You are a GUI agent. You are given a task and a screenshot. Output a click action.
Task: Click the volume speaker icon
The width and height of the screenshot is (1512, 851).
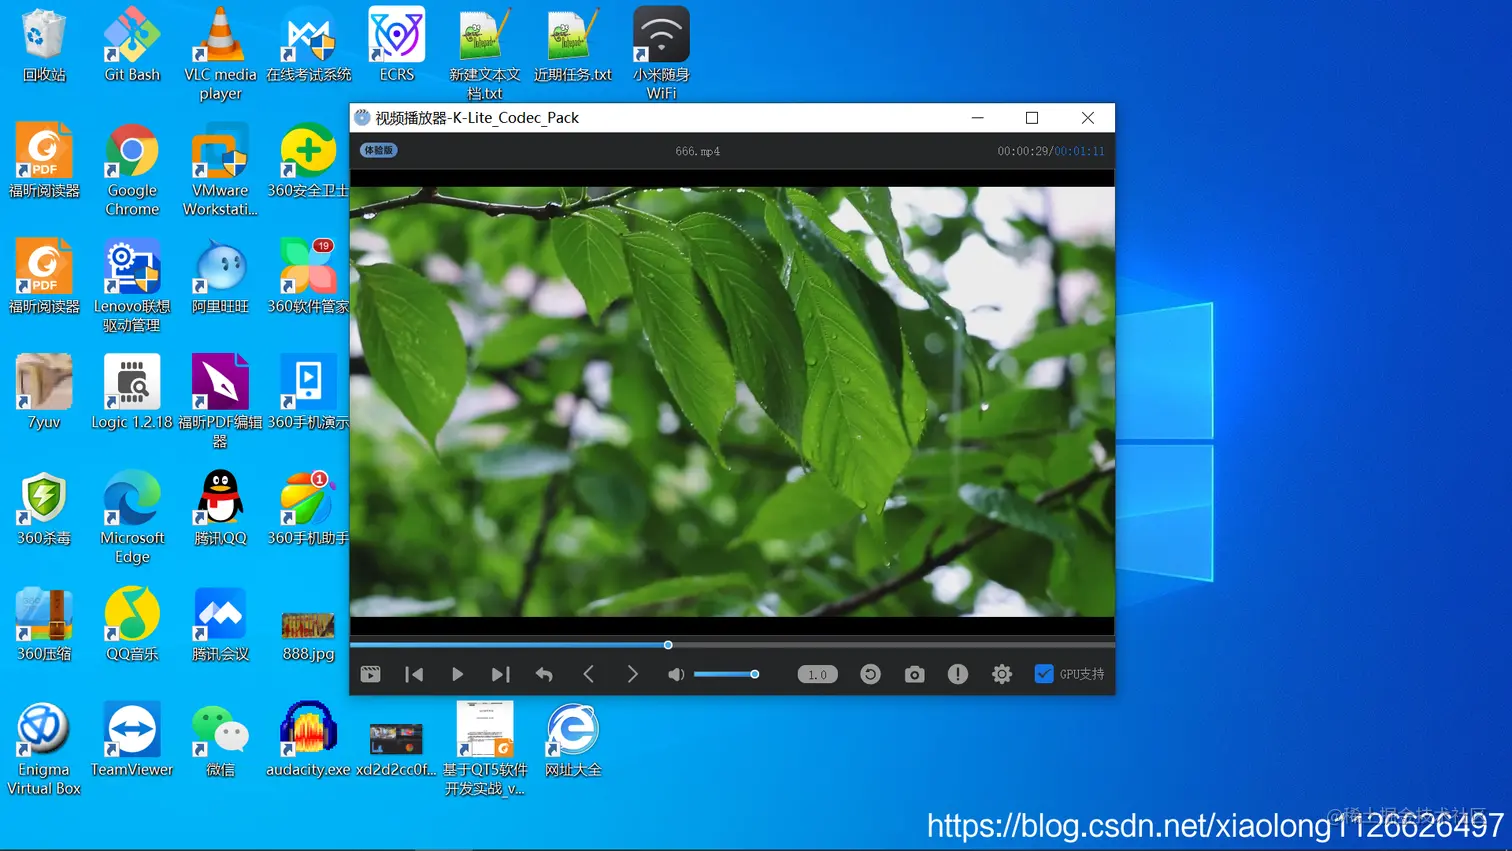(x=675, y=674)
